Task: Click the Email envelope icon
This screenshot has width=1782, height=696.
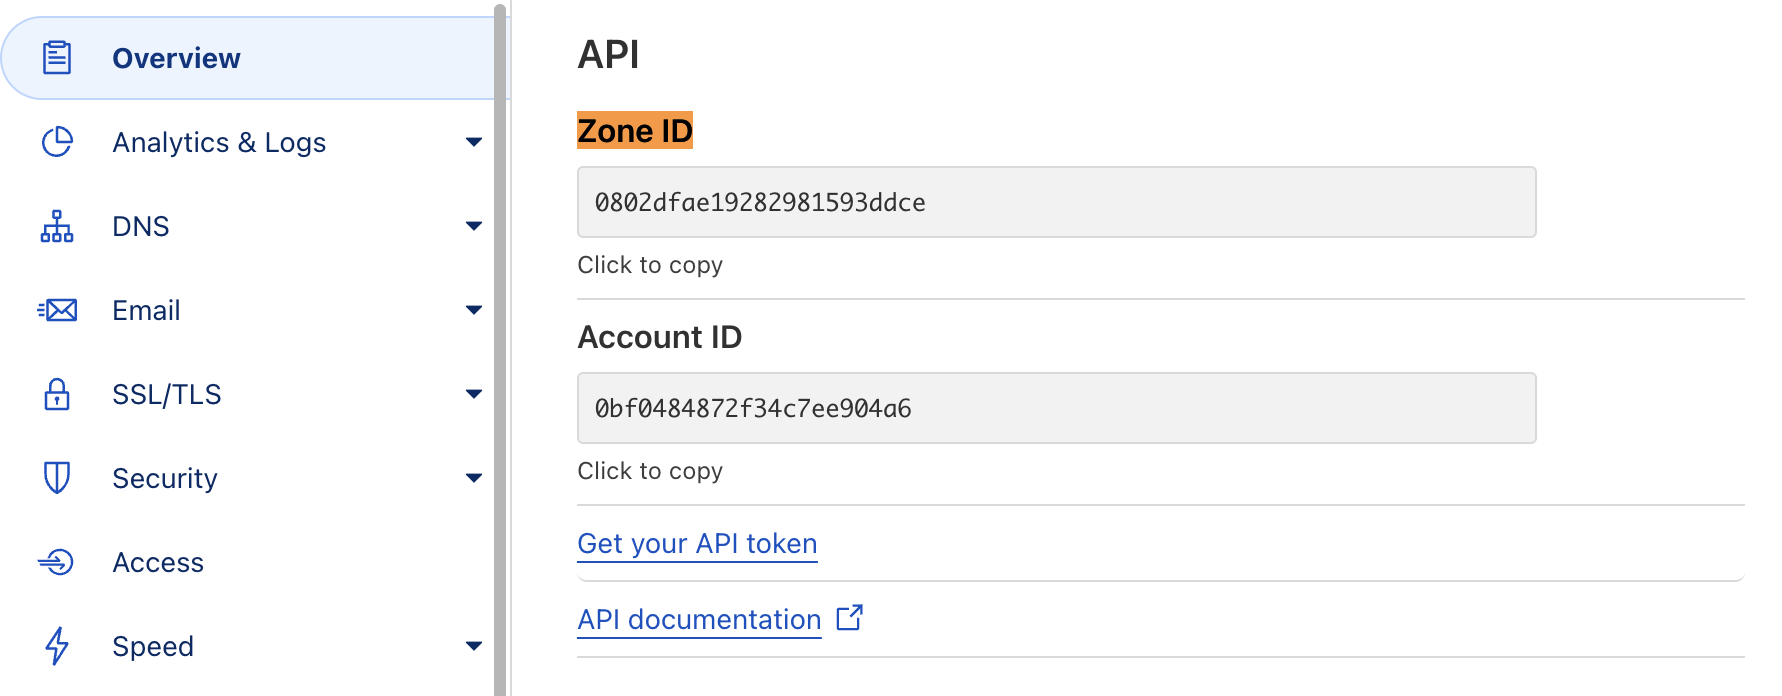Action: tap(57, 310)
